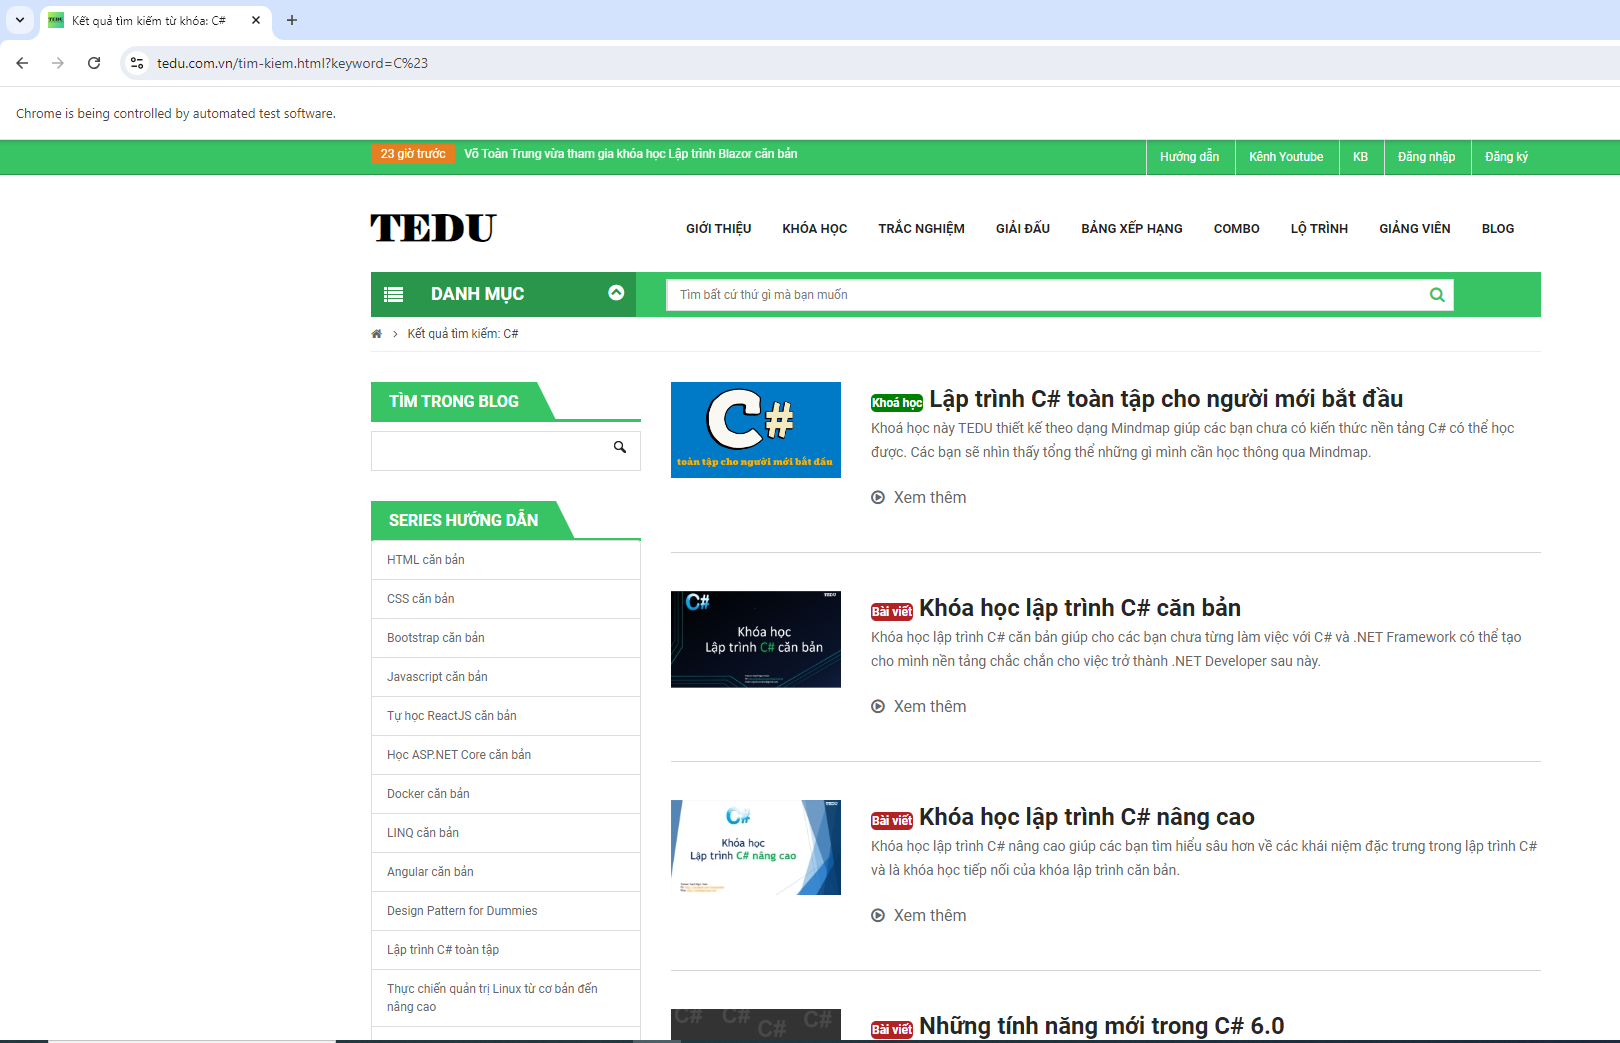
Task: Collapse the DANH MỤC category menu
Action: 616,293
